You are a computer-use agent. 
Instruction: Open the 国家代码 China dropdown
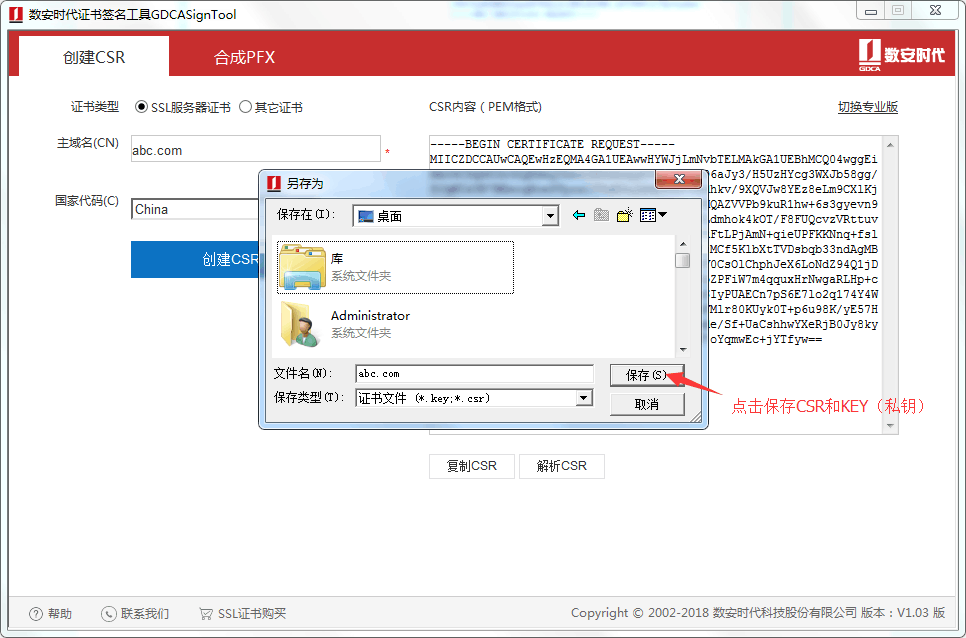195,209
